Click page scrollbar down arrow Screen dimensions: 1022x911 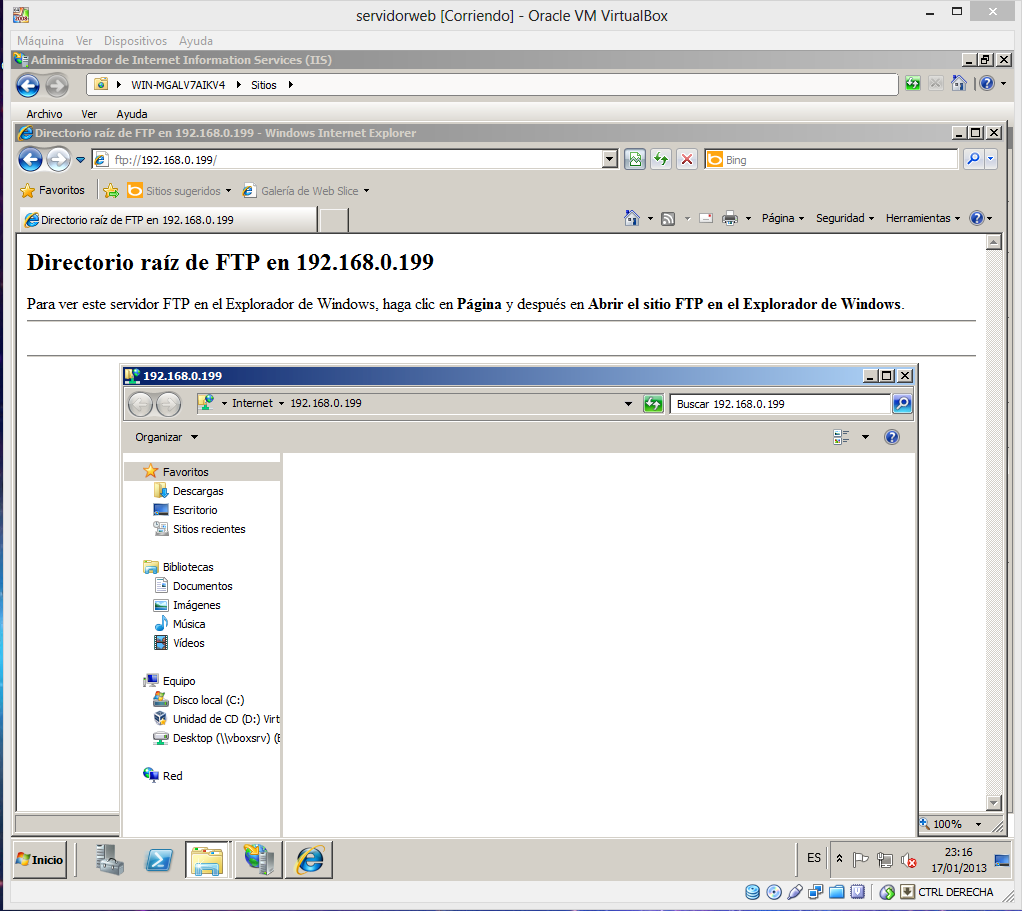point(994,802)
